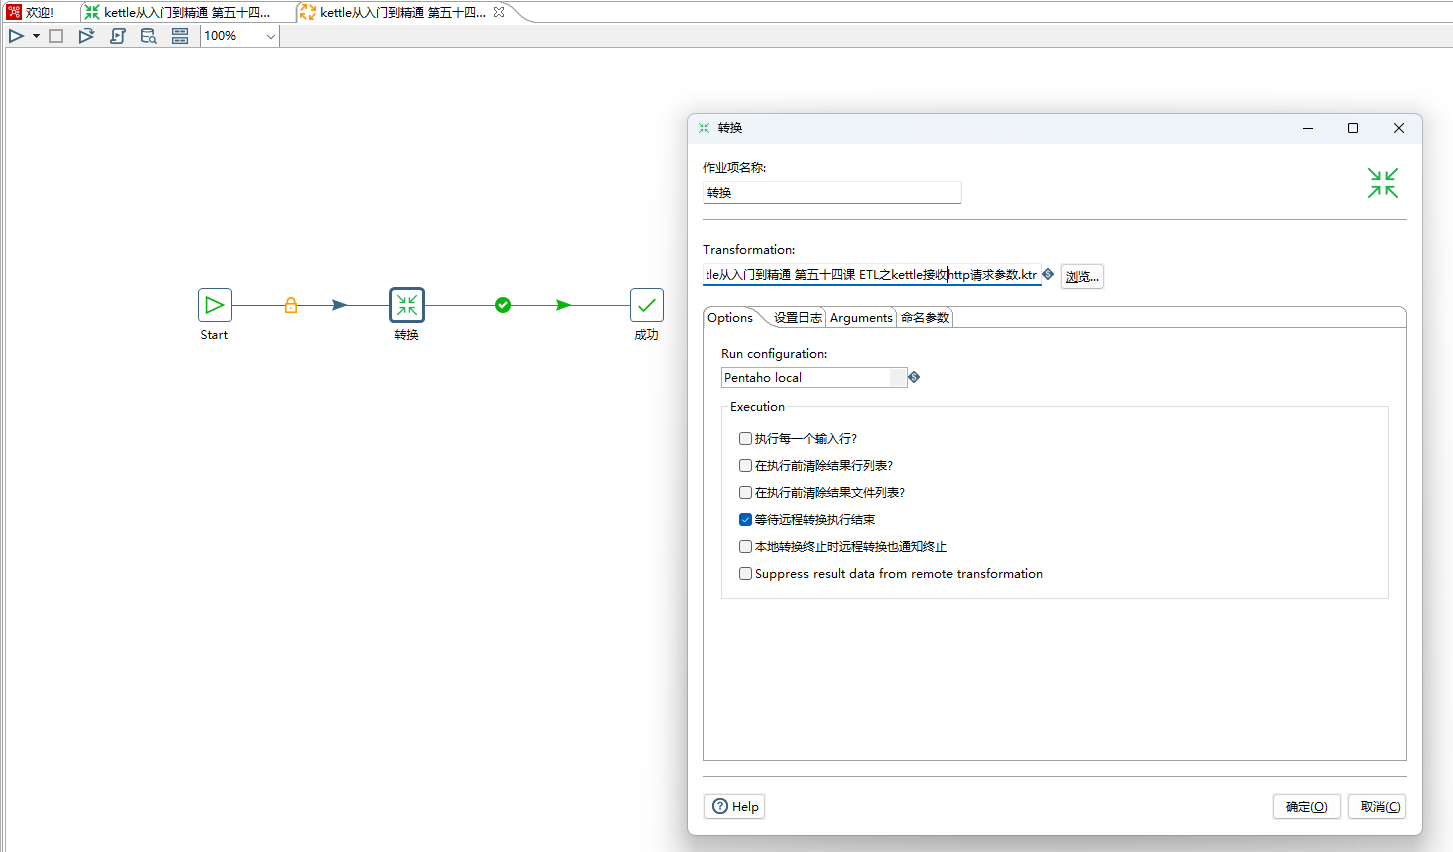Stop the running job
Image resolution: width=1453 pixels, height=852 pixels.
(56, 36)
